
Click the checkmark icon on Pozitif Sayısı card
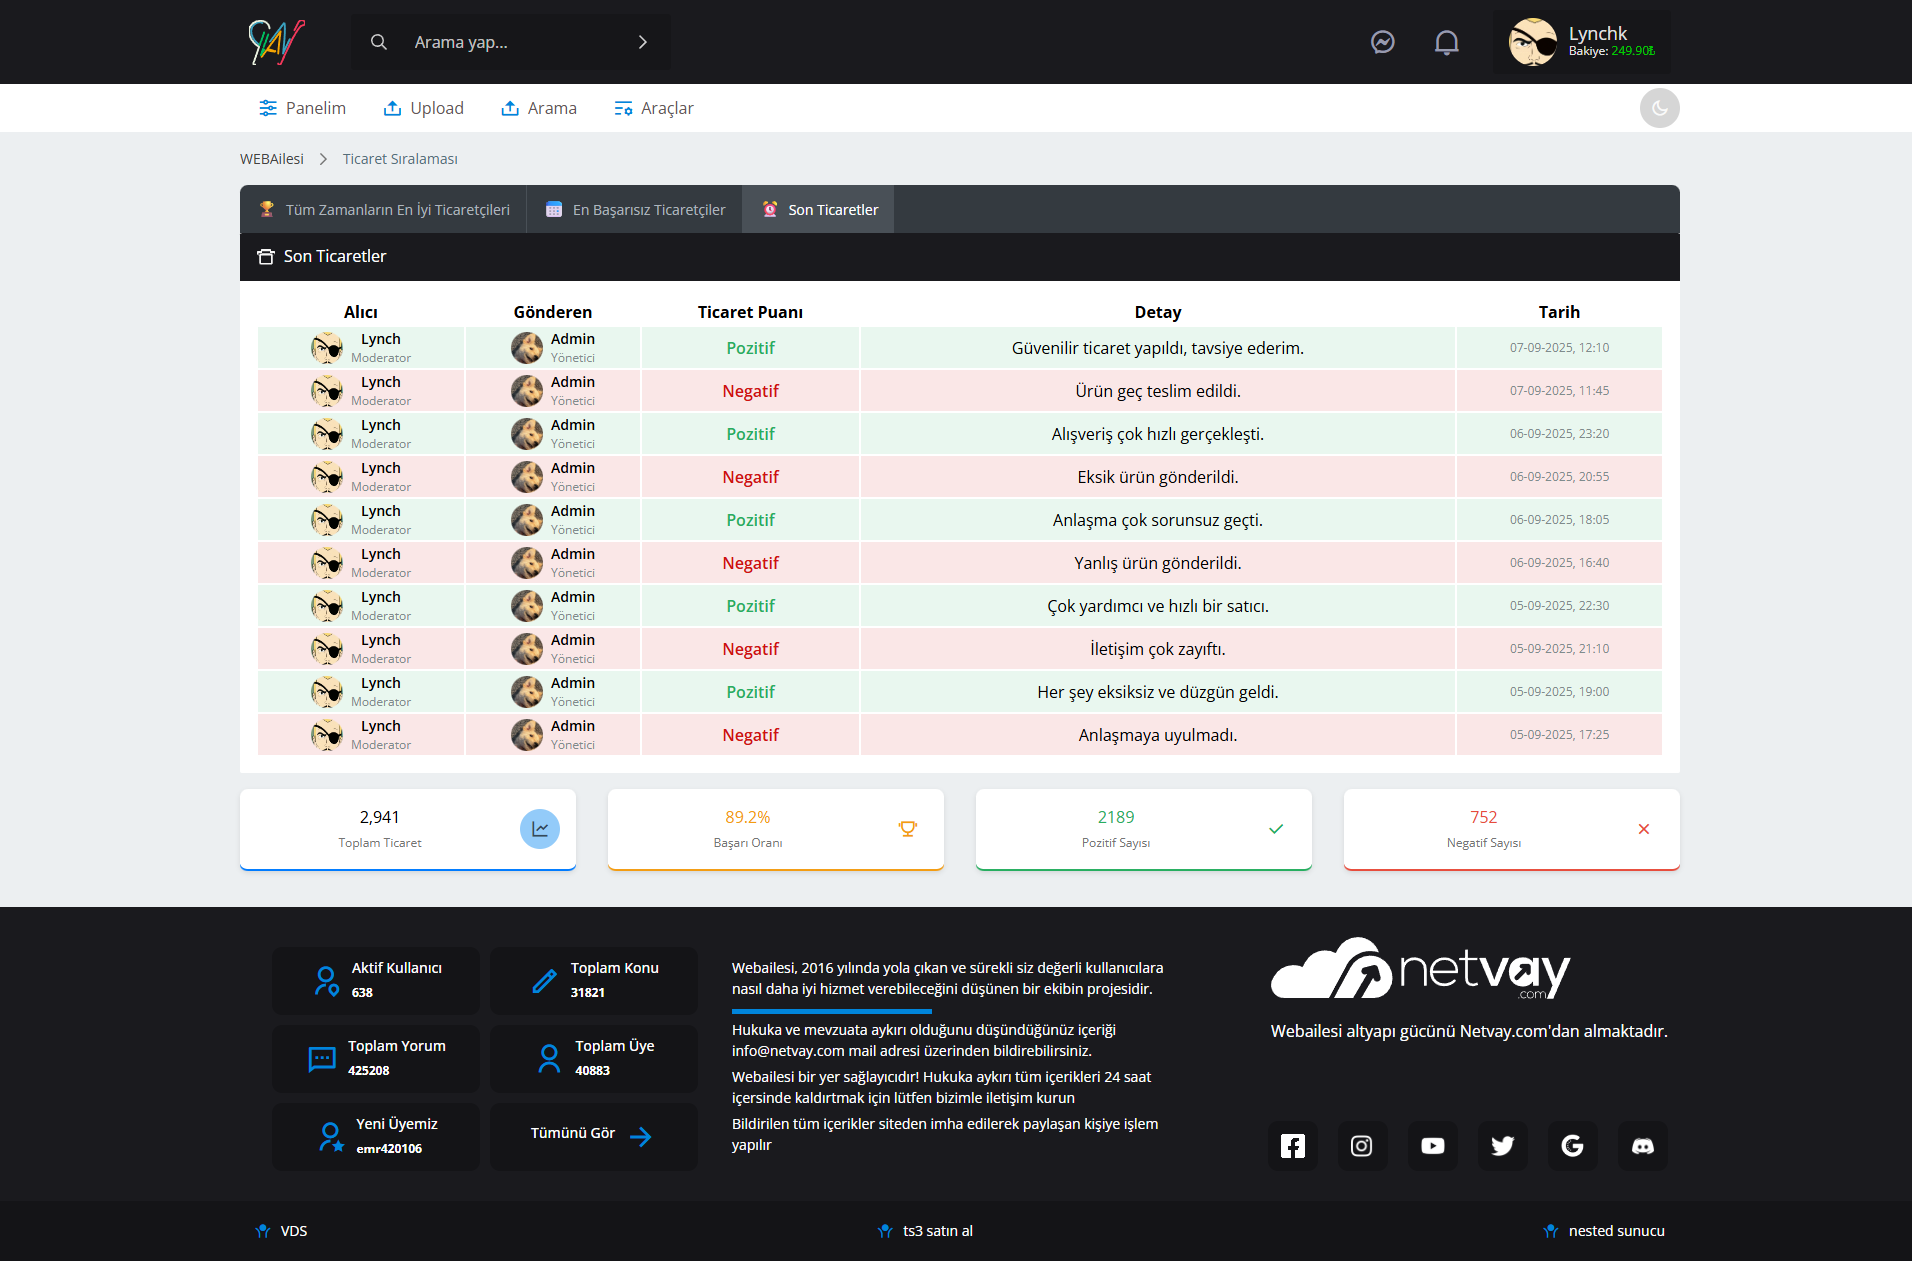point(1276,829)
